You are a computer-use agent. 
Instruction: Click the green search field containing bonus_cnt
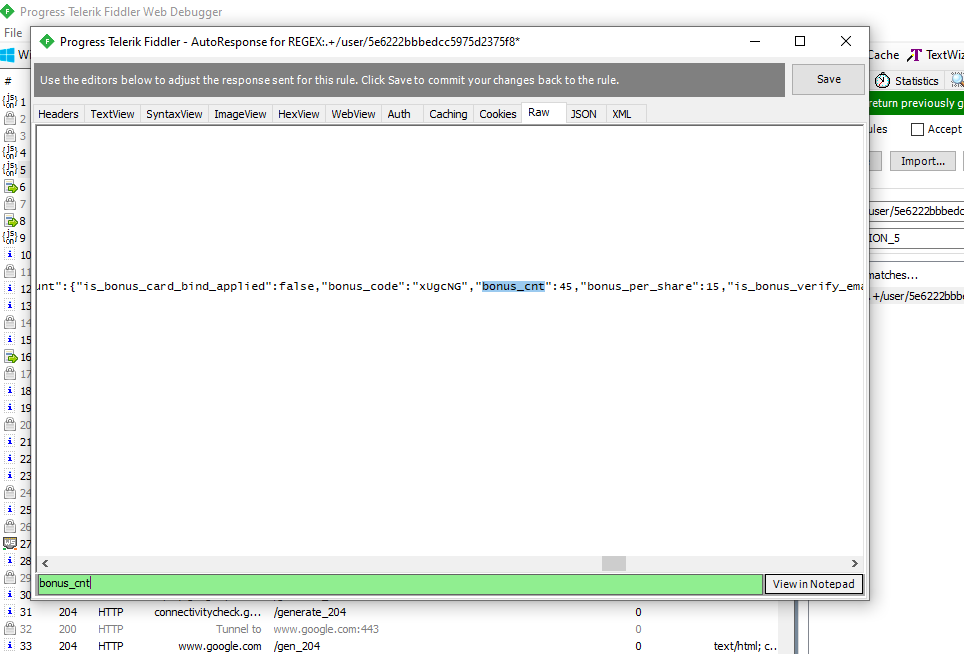[400, 584]
